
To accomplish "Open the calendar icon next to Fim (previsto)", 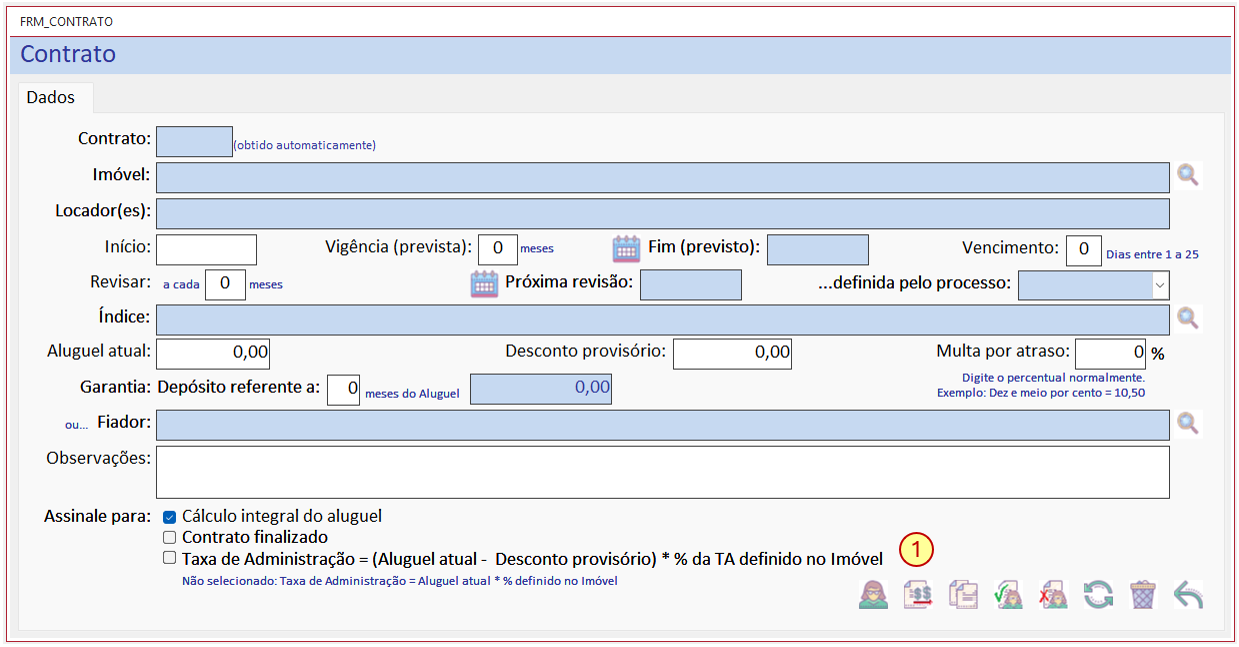I will (626, 248).
